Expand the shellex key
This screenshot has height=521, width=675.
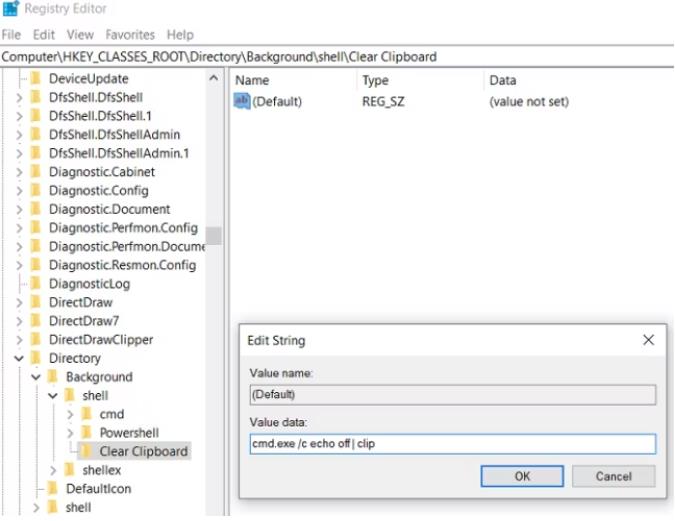click(x=53, y=471)
